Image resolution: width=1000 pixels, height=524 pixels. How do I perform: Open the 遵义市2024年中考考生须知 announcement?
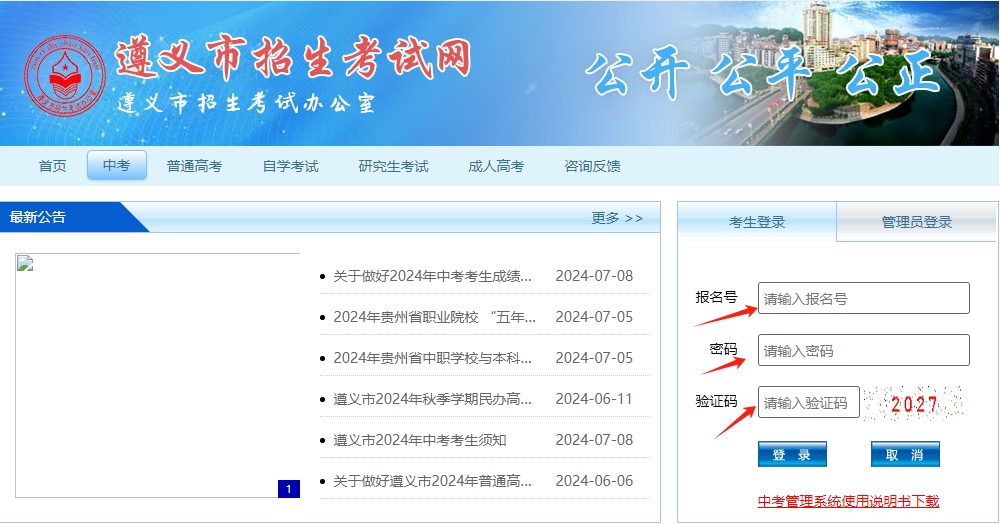point(420,440)
